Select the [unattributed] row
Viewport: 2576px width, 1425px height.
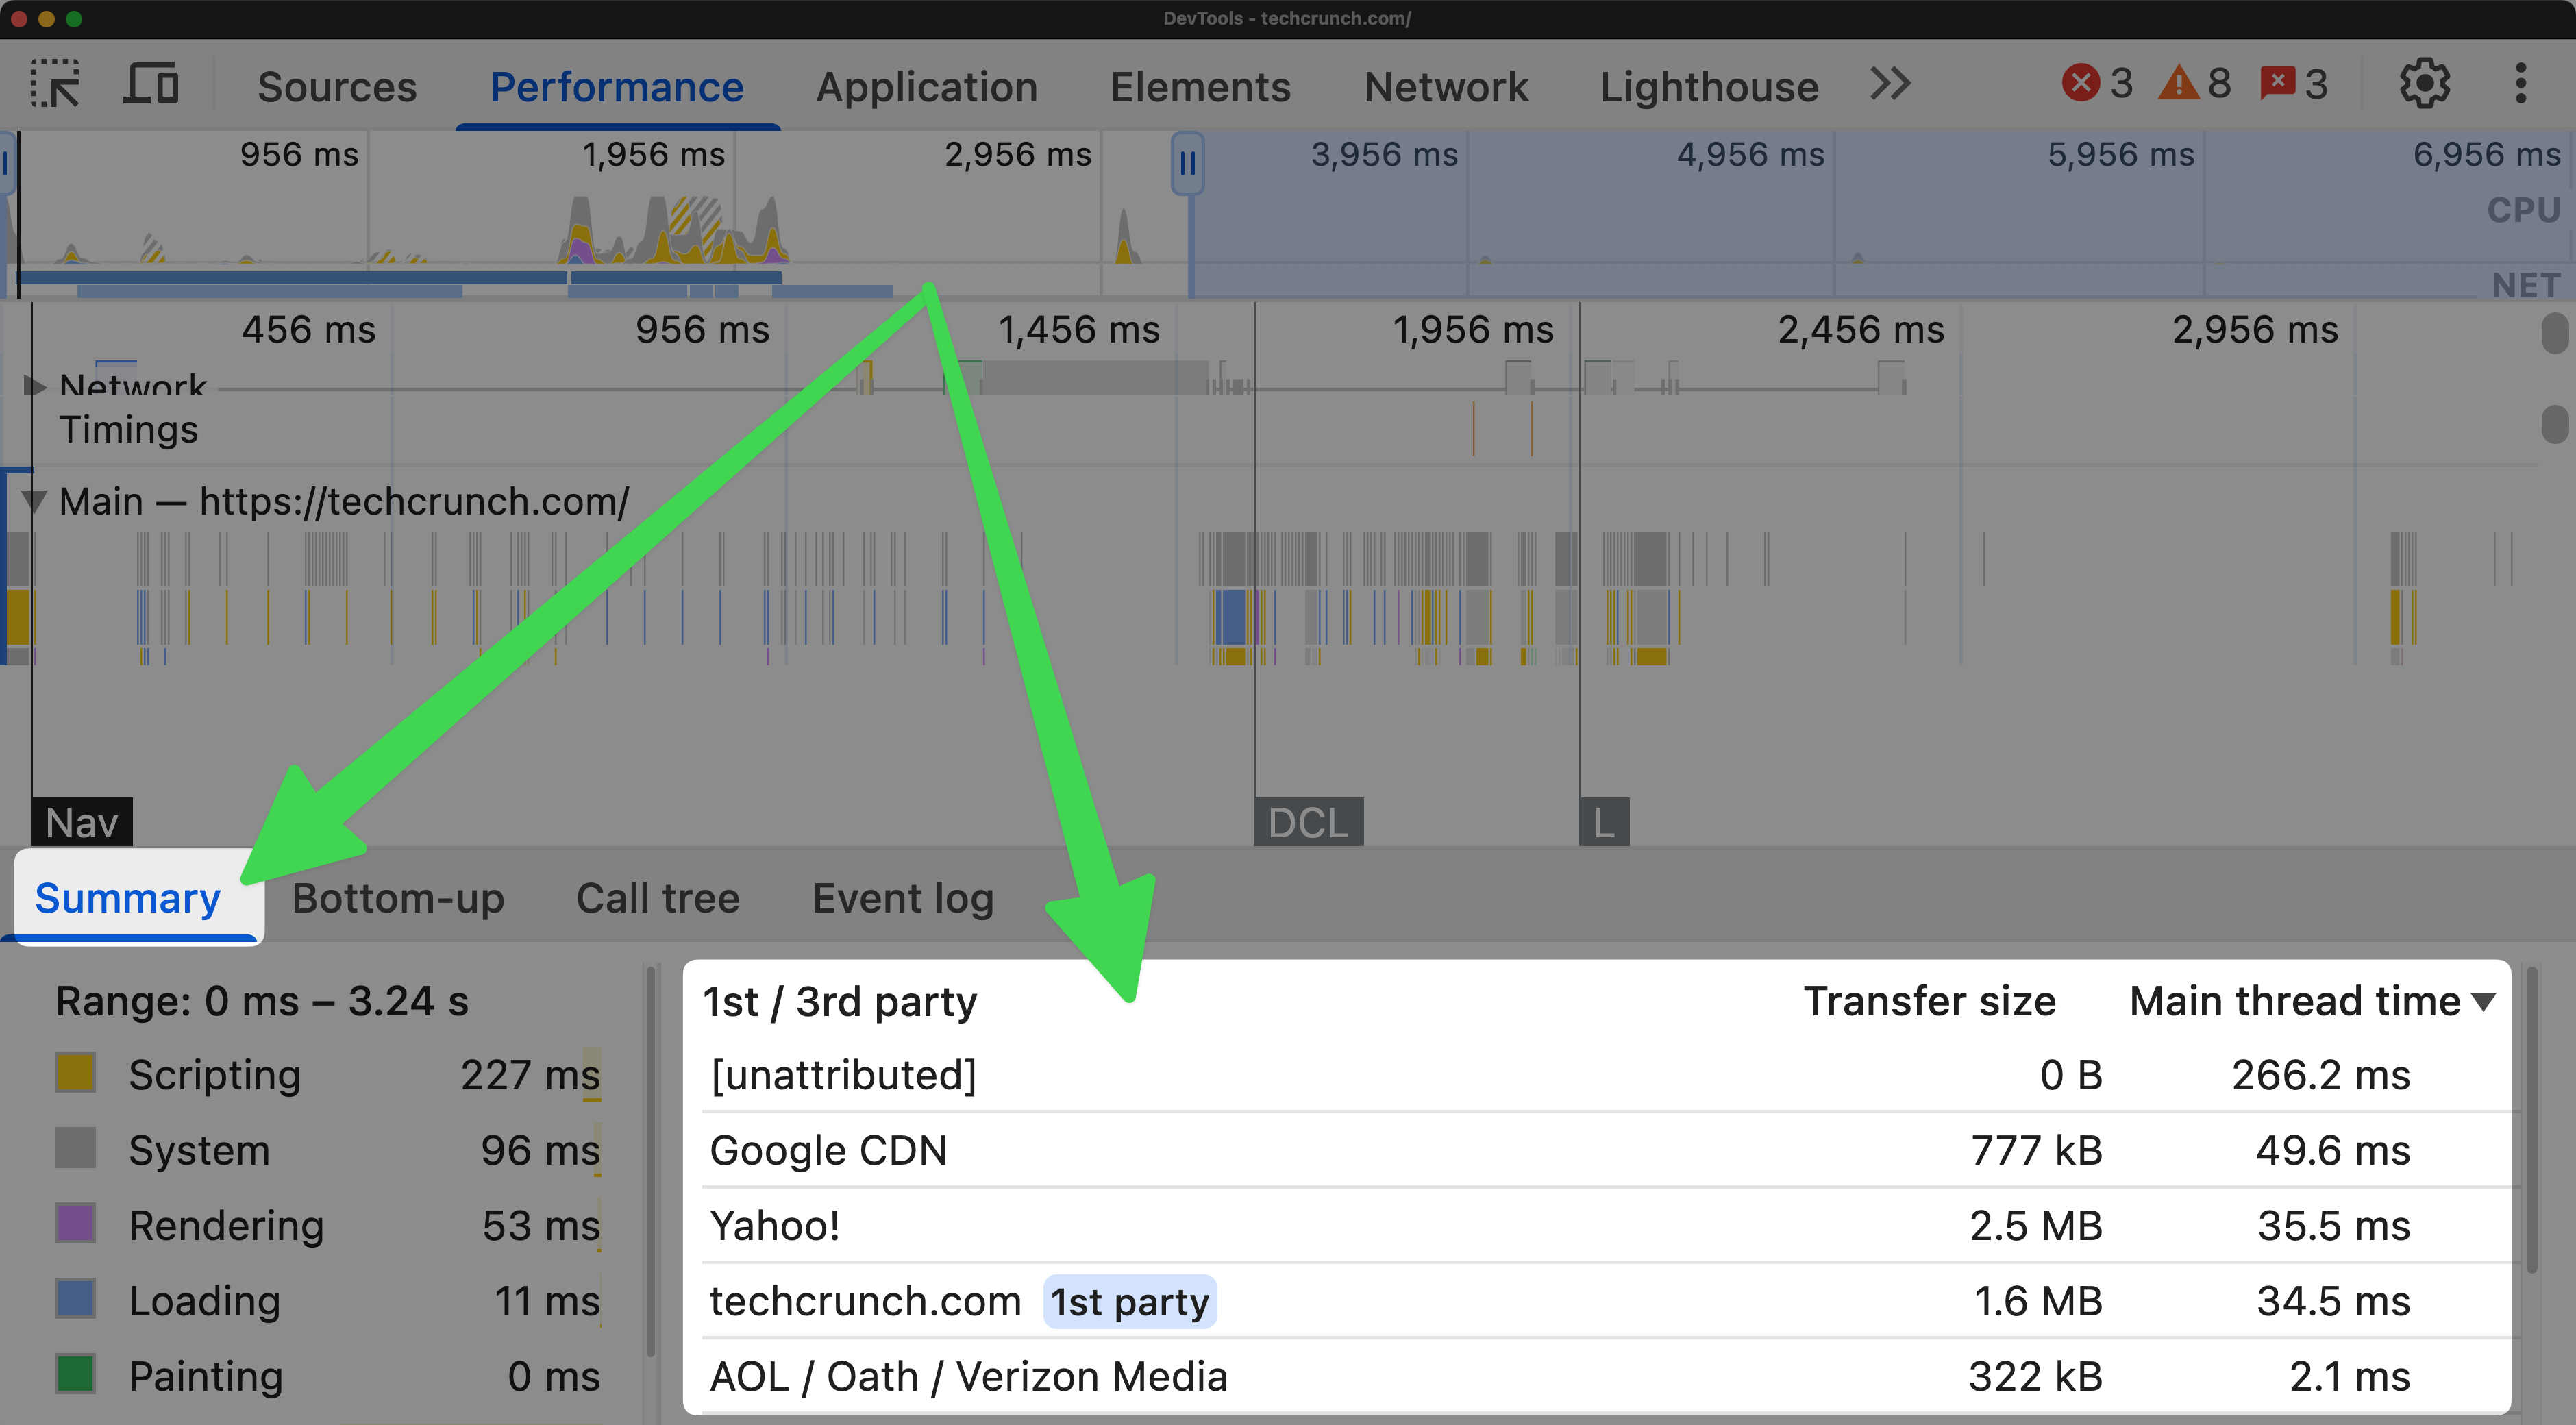pyautogui.click(x=1605, y=1075)
